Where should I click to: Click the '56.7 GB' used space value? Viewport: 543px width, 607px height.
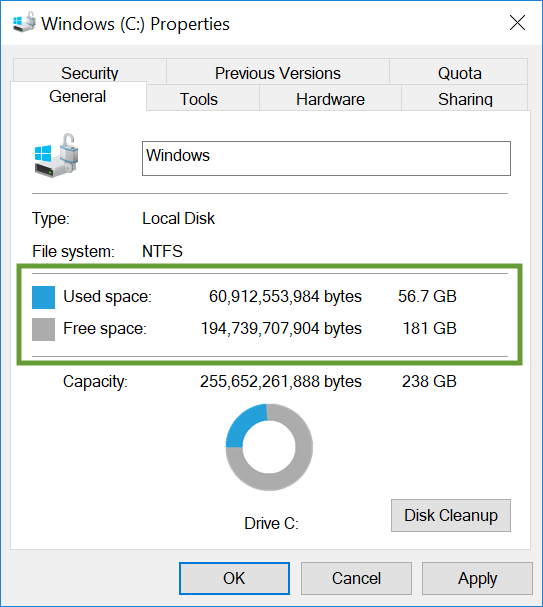[x=427, y=297]
